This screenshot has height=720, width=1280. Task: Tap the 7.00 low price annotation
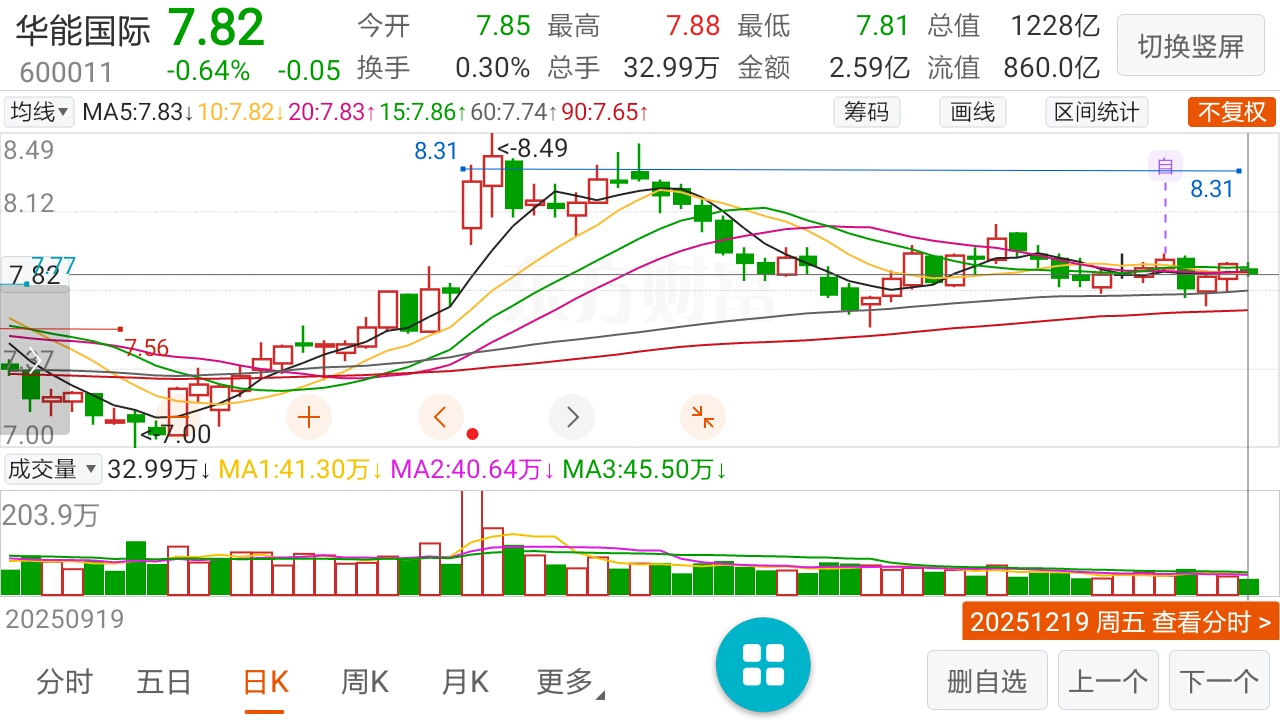pos(177,434)
